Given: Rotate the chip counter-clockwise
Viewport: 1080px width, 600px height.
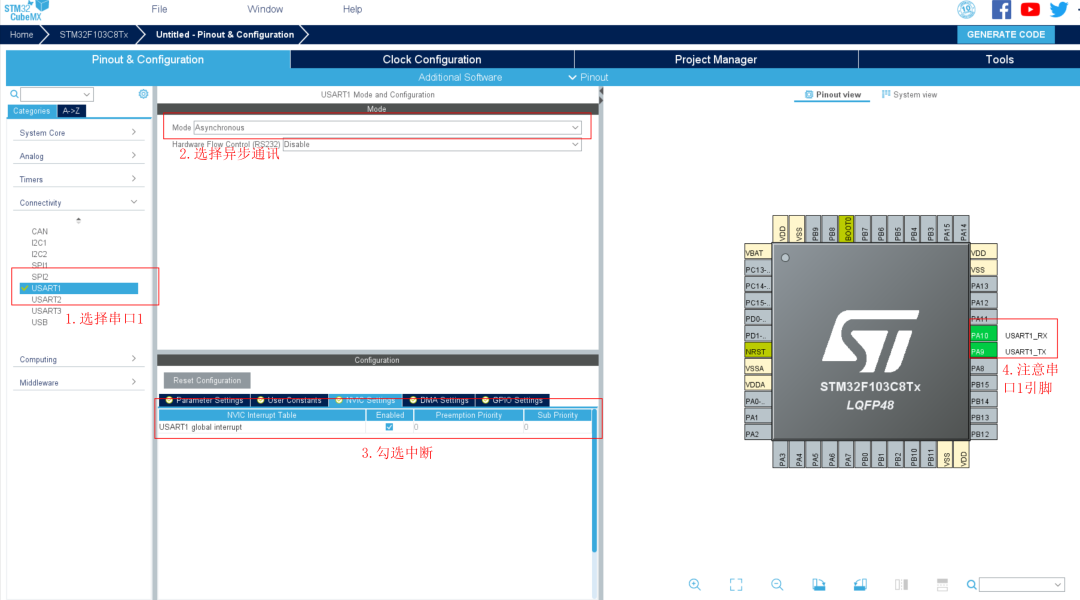Looking at the screenshot, I should 860,584.
